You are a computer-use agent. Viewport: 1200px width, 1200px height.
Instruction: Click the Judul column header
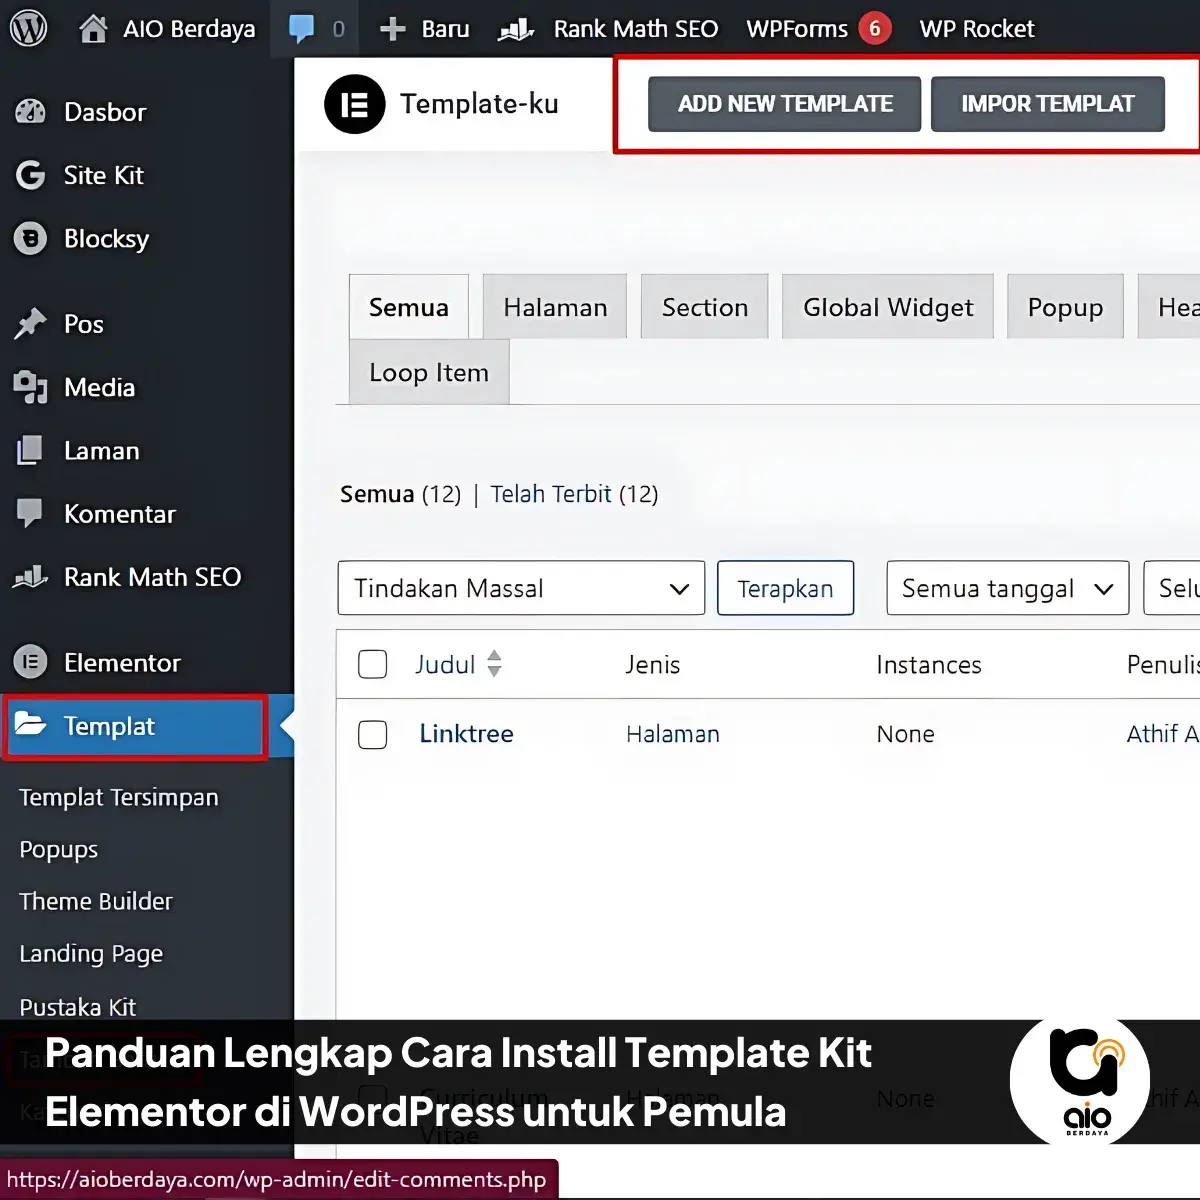[445, 664]
